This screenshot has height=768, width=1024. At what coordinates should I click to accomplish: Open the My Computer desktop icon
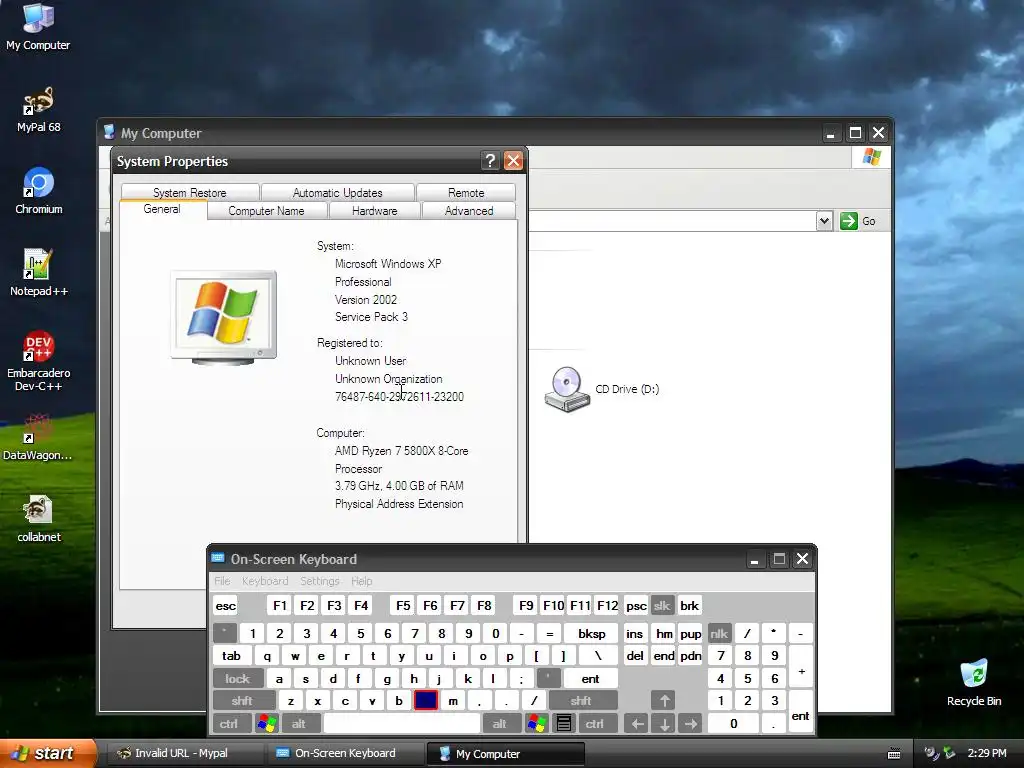pos(38,27)
